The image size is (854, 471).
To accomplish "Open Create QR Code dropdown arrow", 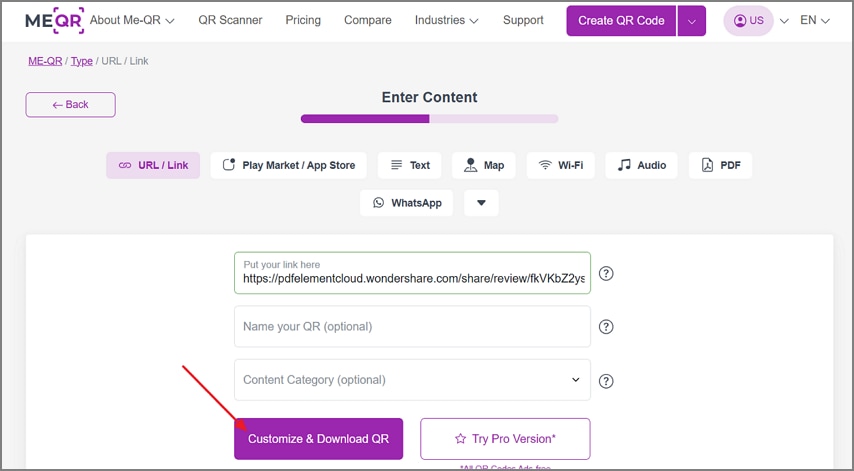I will coord(692,21).
